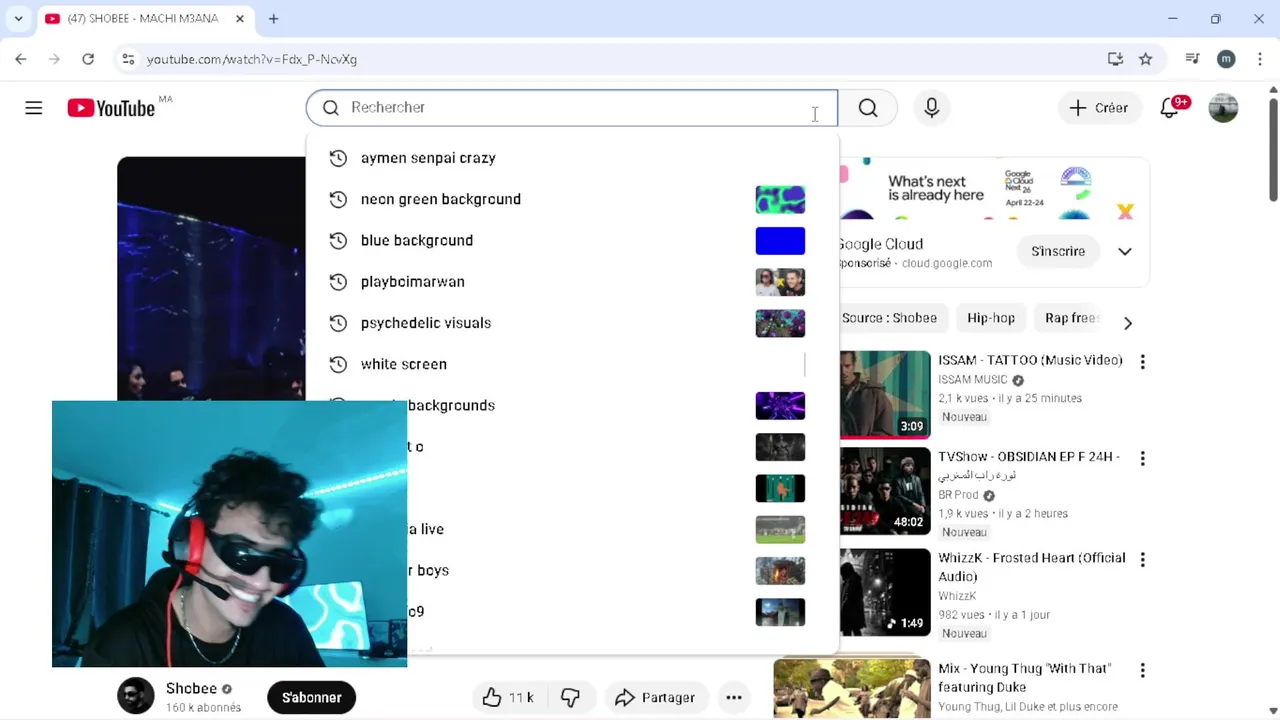
Task: Open Chrome three-dot menu
Action: click(1259, 59)
